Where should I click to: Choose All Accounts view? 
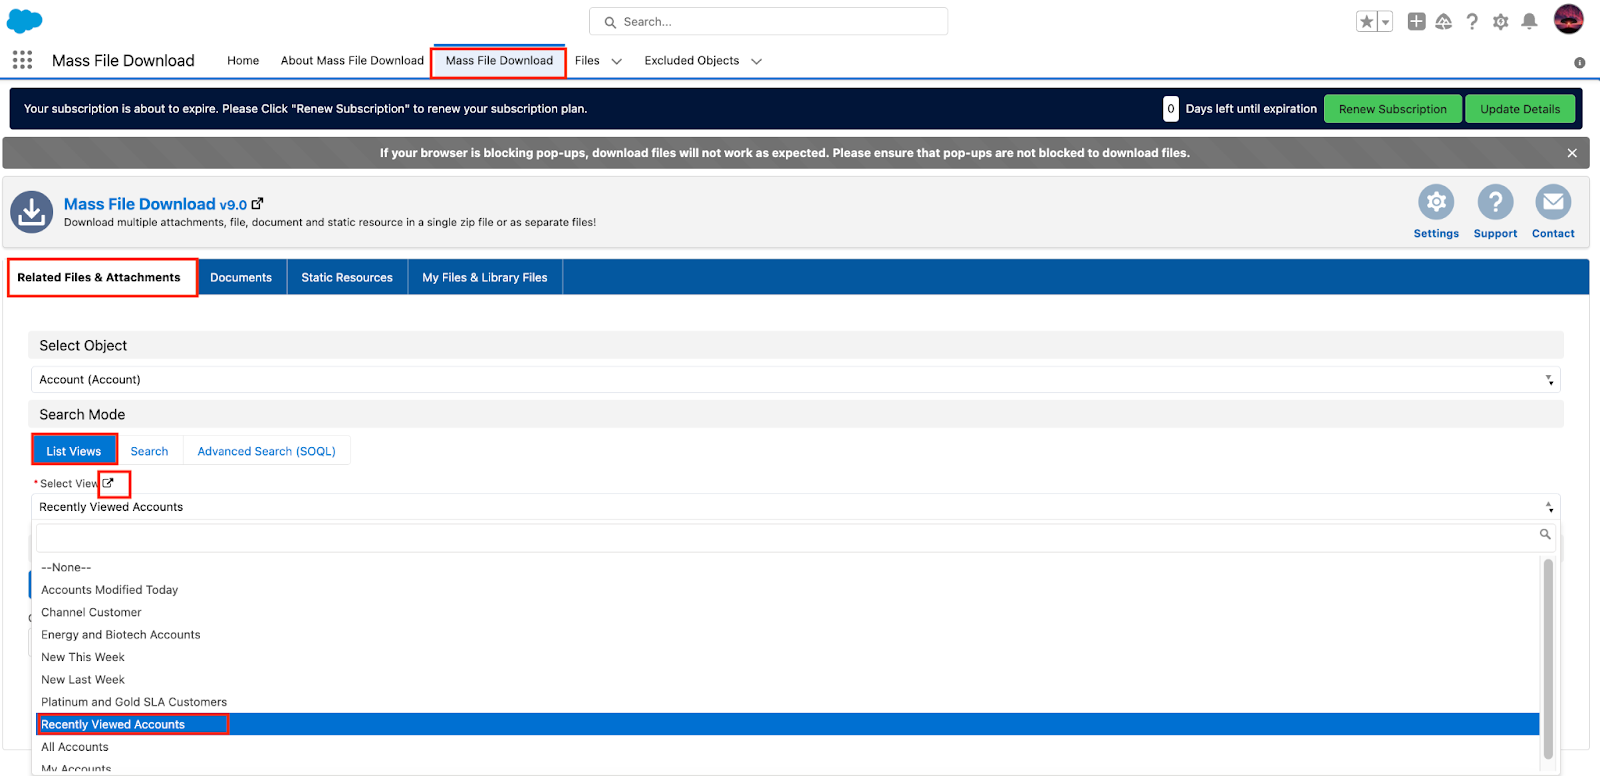[x=788, y=747]
